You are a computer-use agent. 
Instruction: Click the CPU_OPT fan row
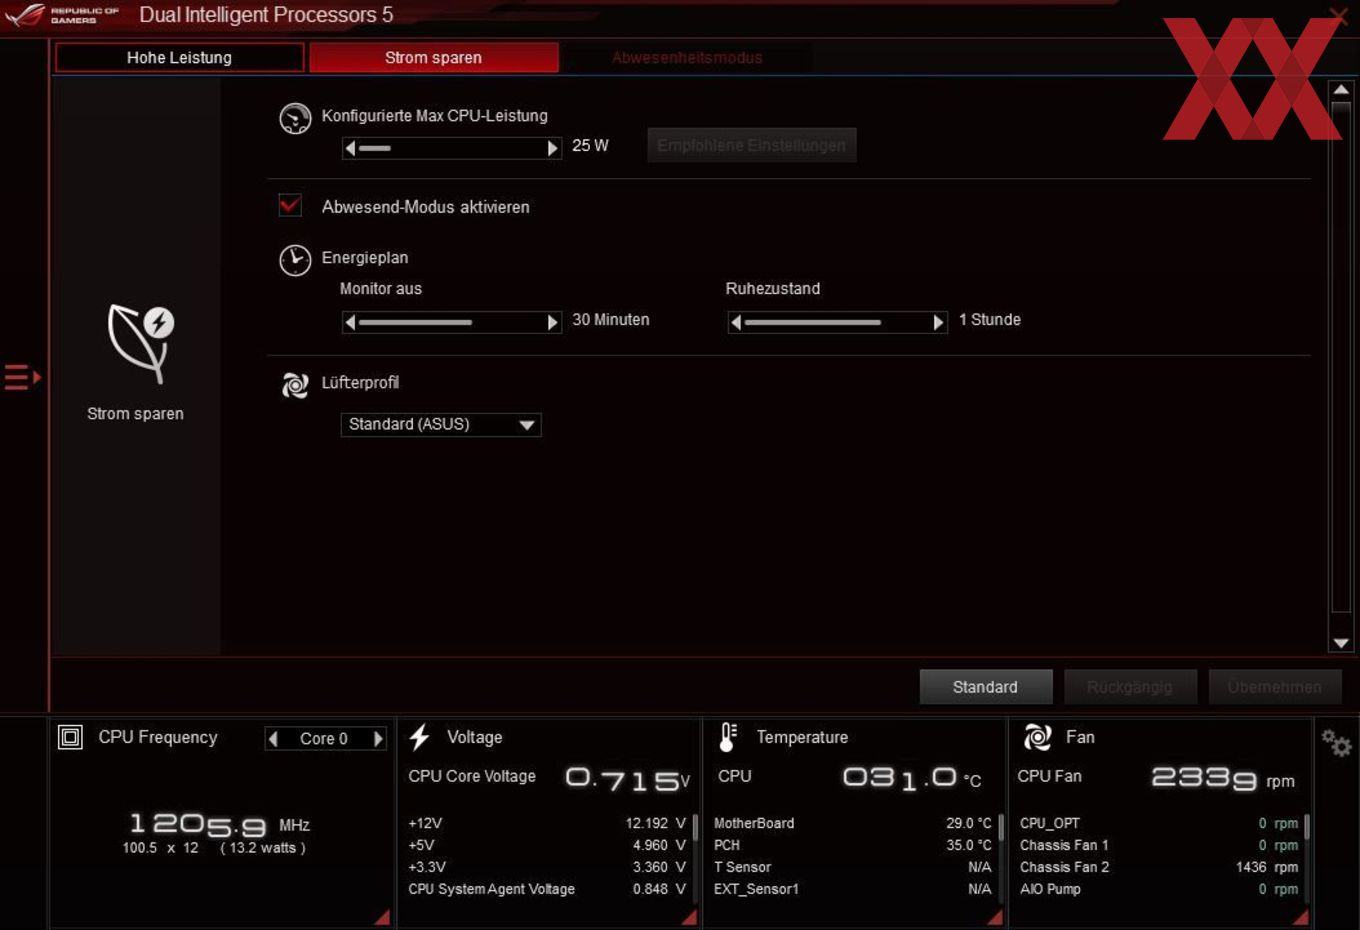pos(1159,823)
